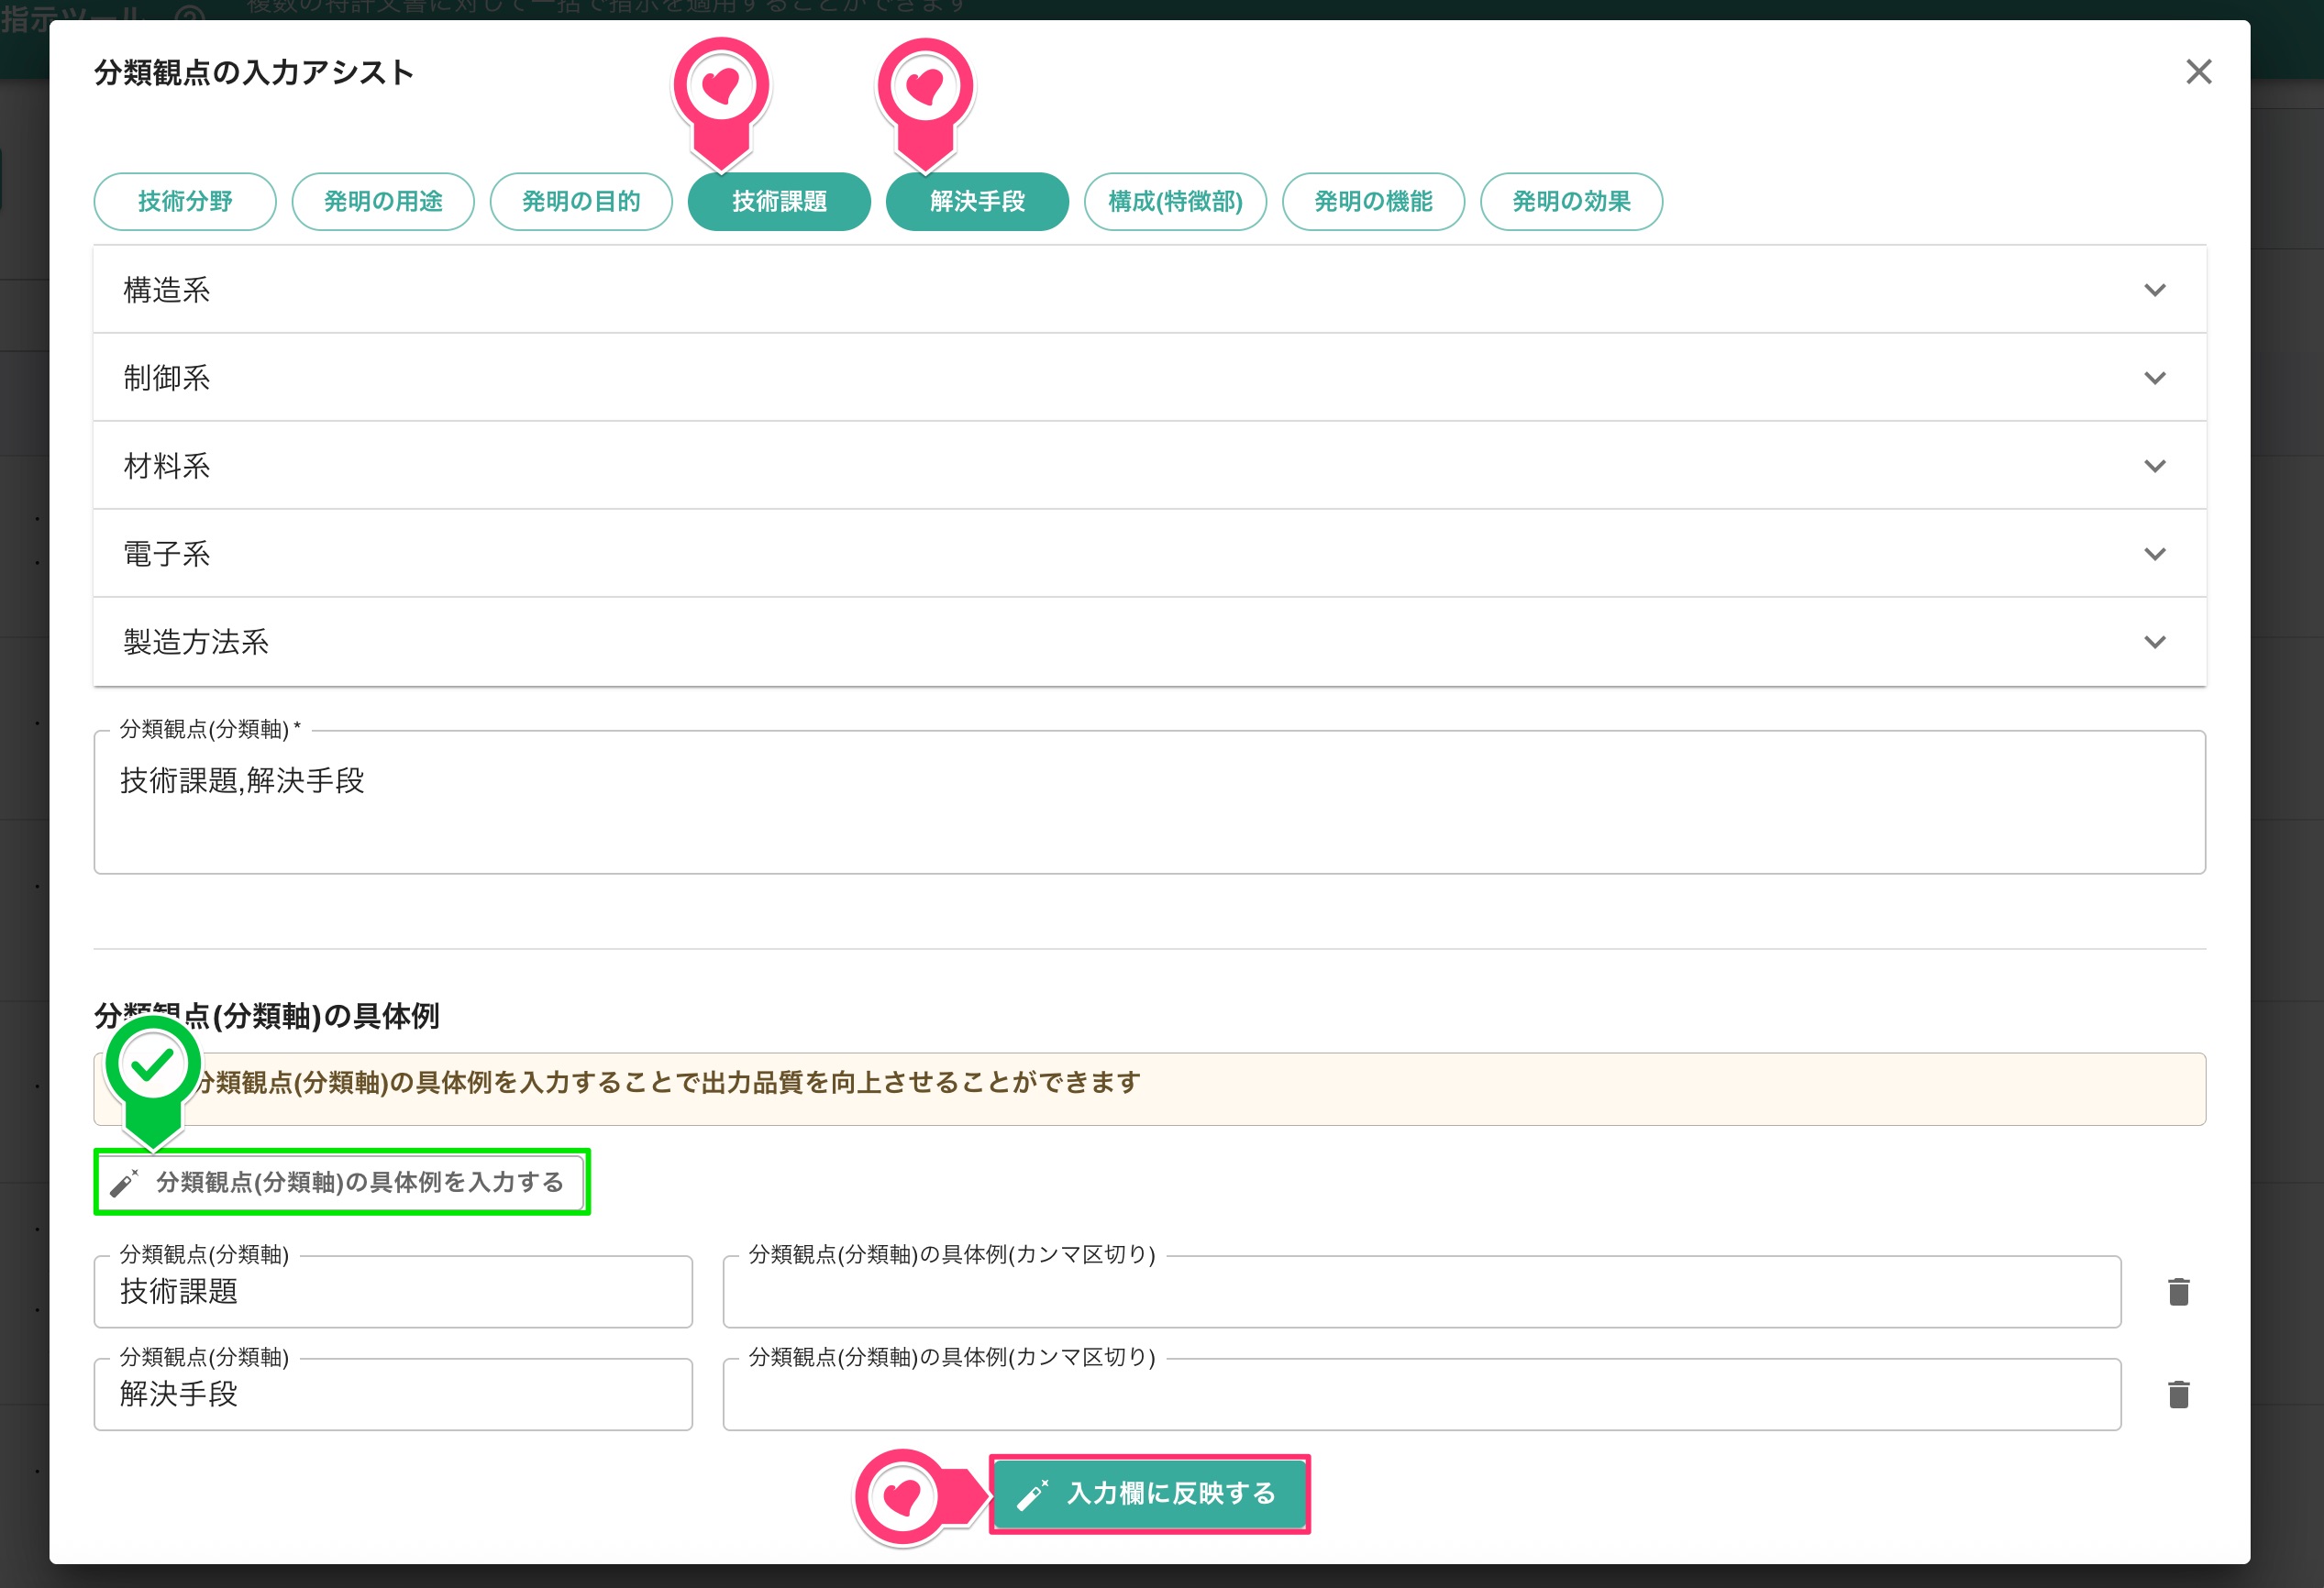Deselect the 解決手段 chip
Screen dimensions: 2324x1588
tap(977, 202)
